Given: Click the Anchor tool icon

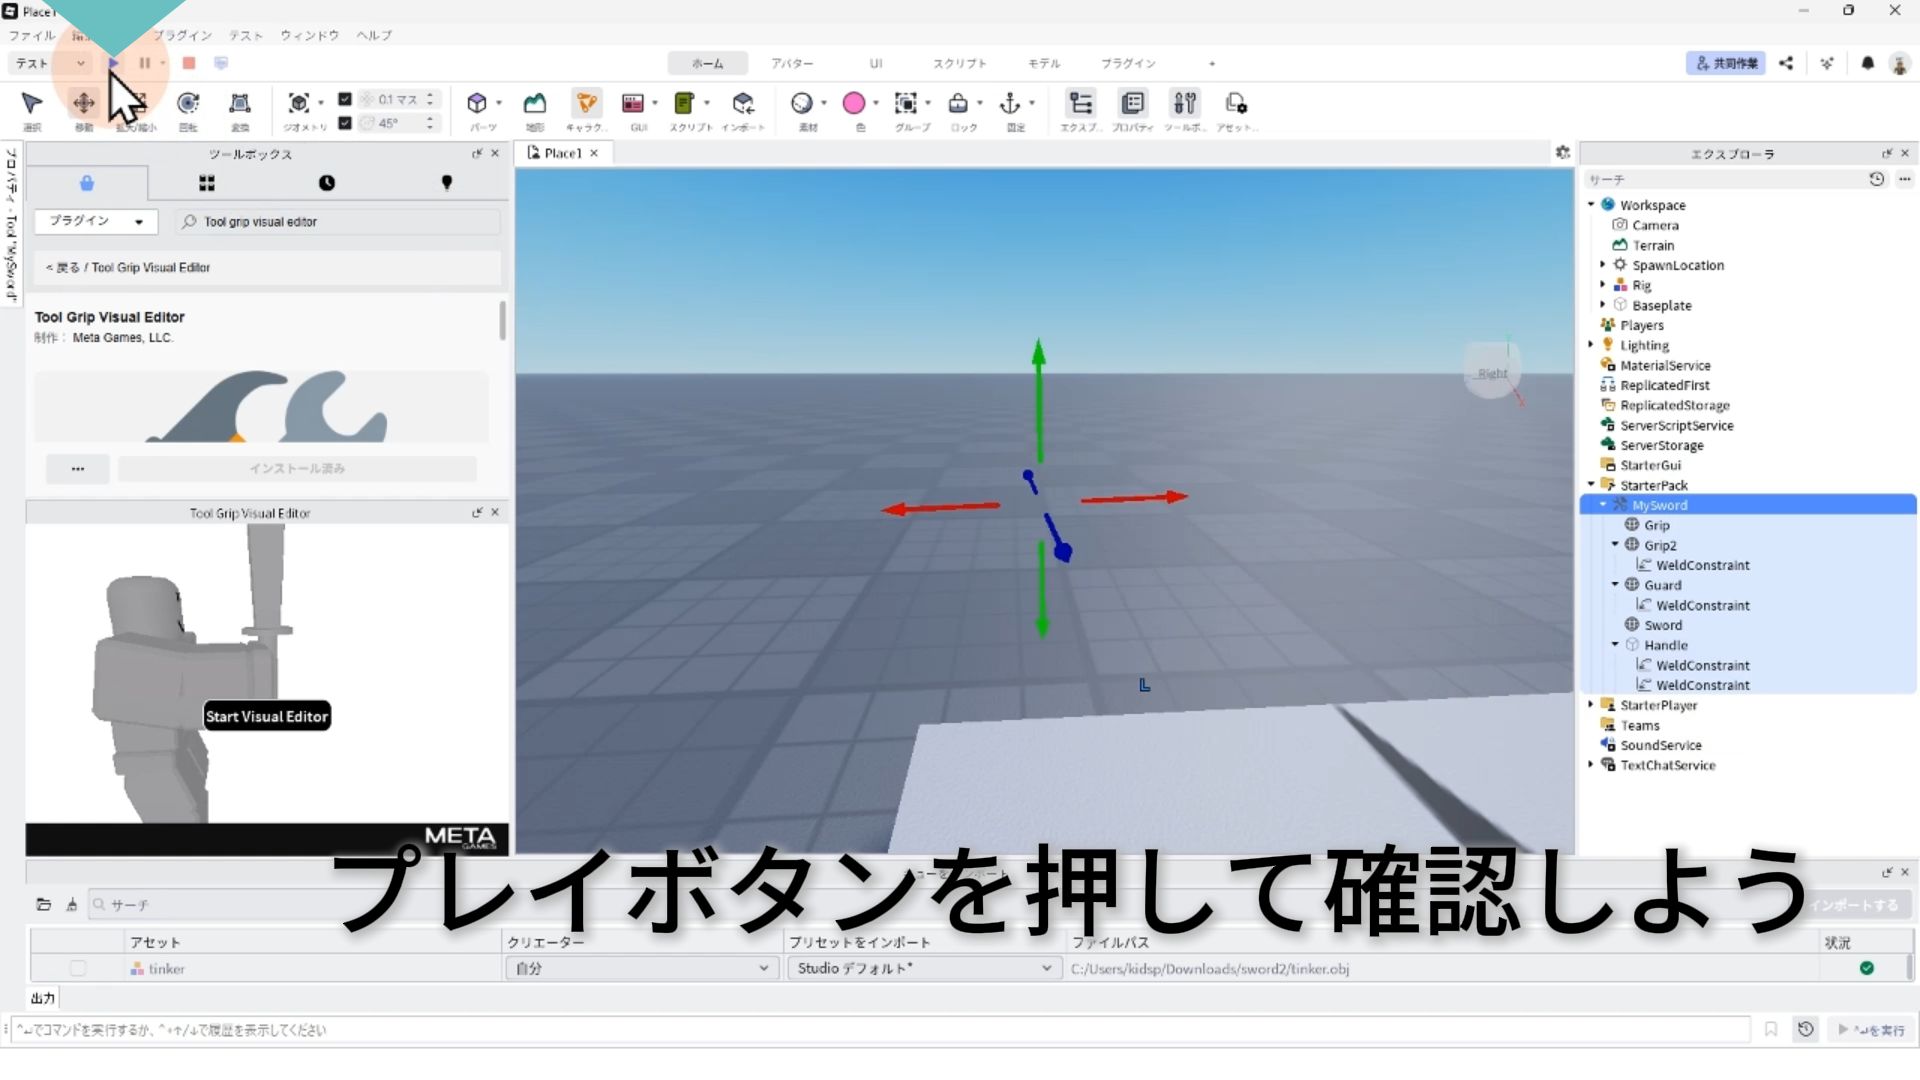Looking at the screenshot, I should tap(1010, 104).
